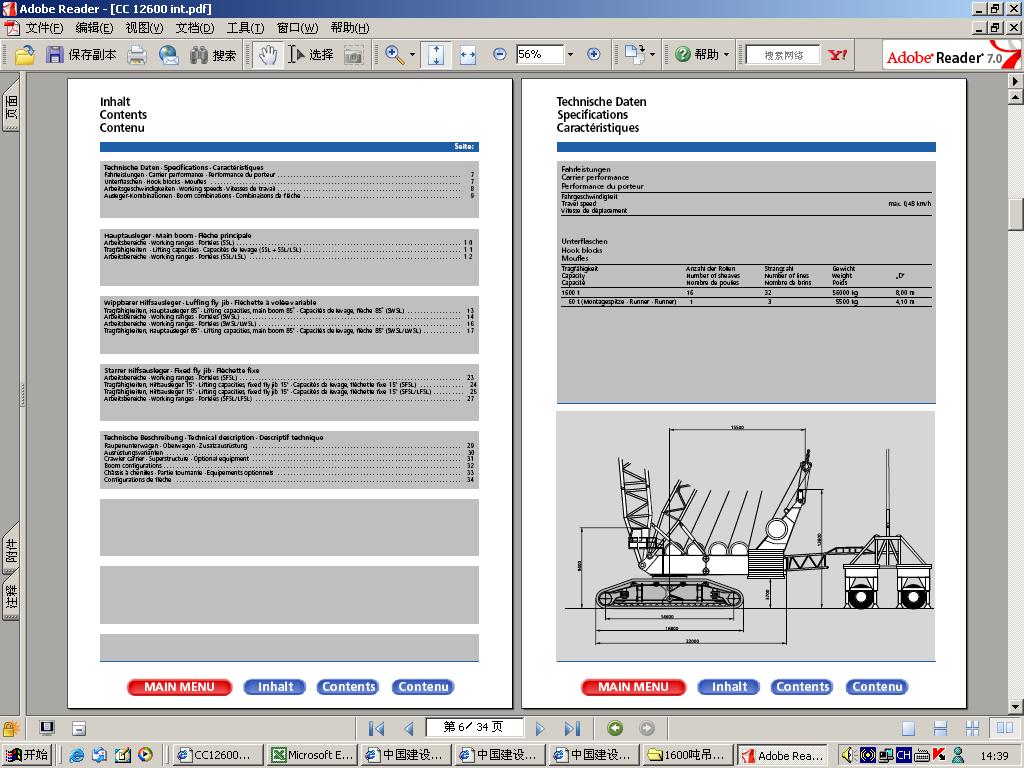Go to last page button
Image resolution: width=1024 pixels, height=768 pixels.
572,728
